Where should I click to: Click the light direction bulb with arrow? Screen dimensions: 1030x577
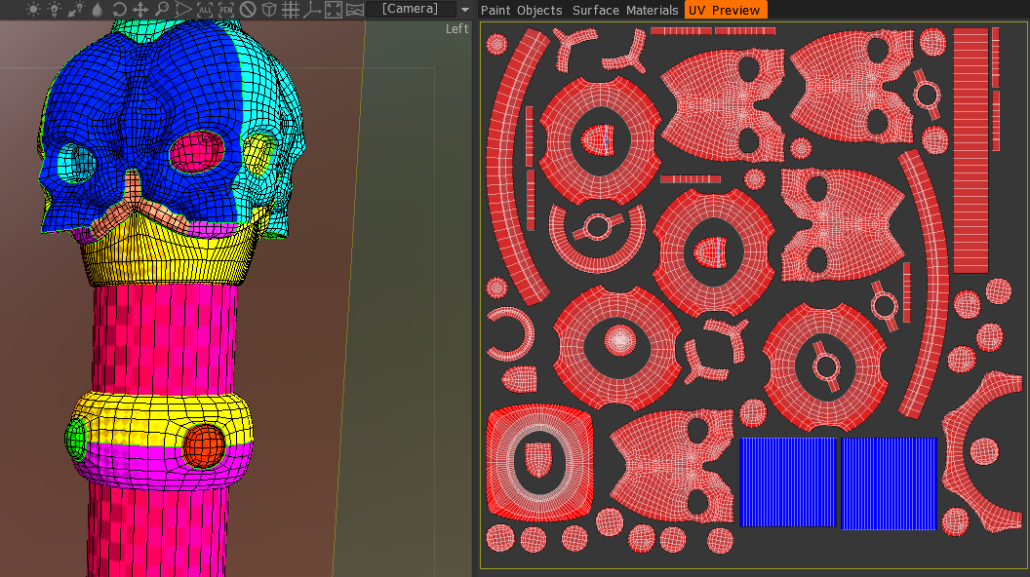[x=76, y=9]
